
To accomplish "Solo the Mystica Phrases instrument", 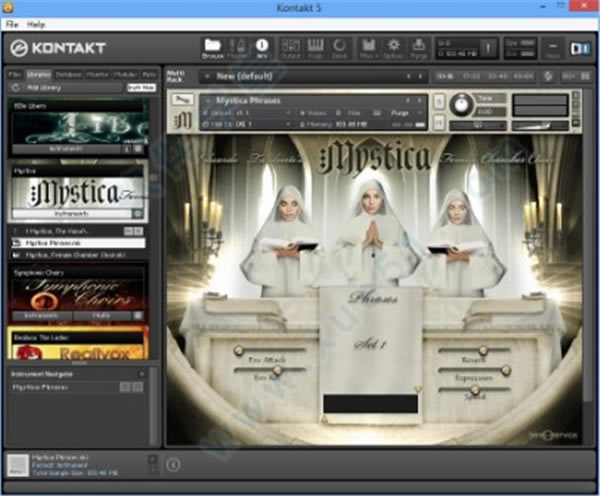I will coord(439,102).
